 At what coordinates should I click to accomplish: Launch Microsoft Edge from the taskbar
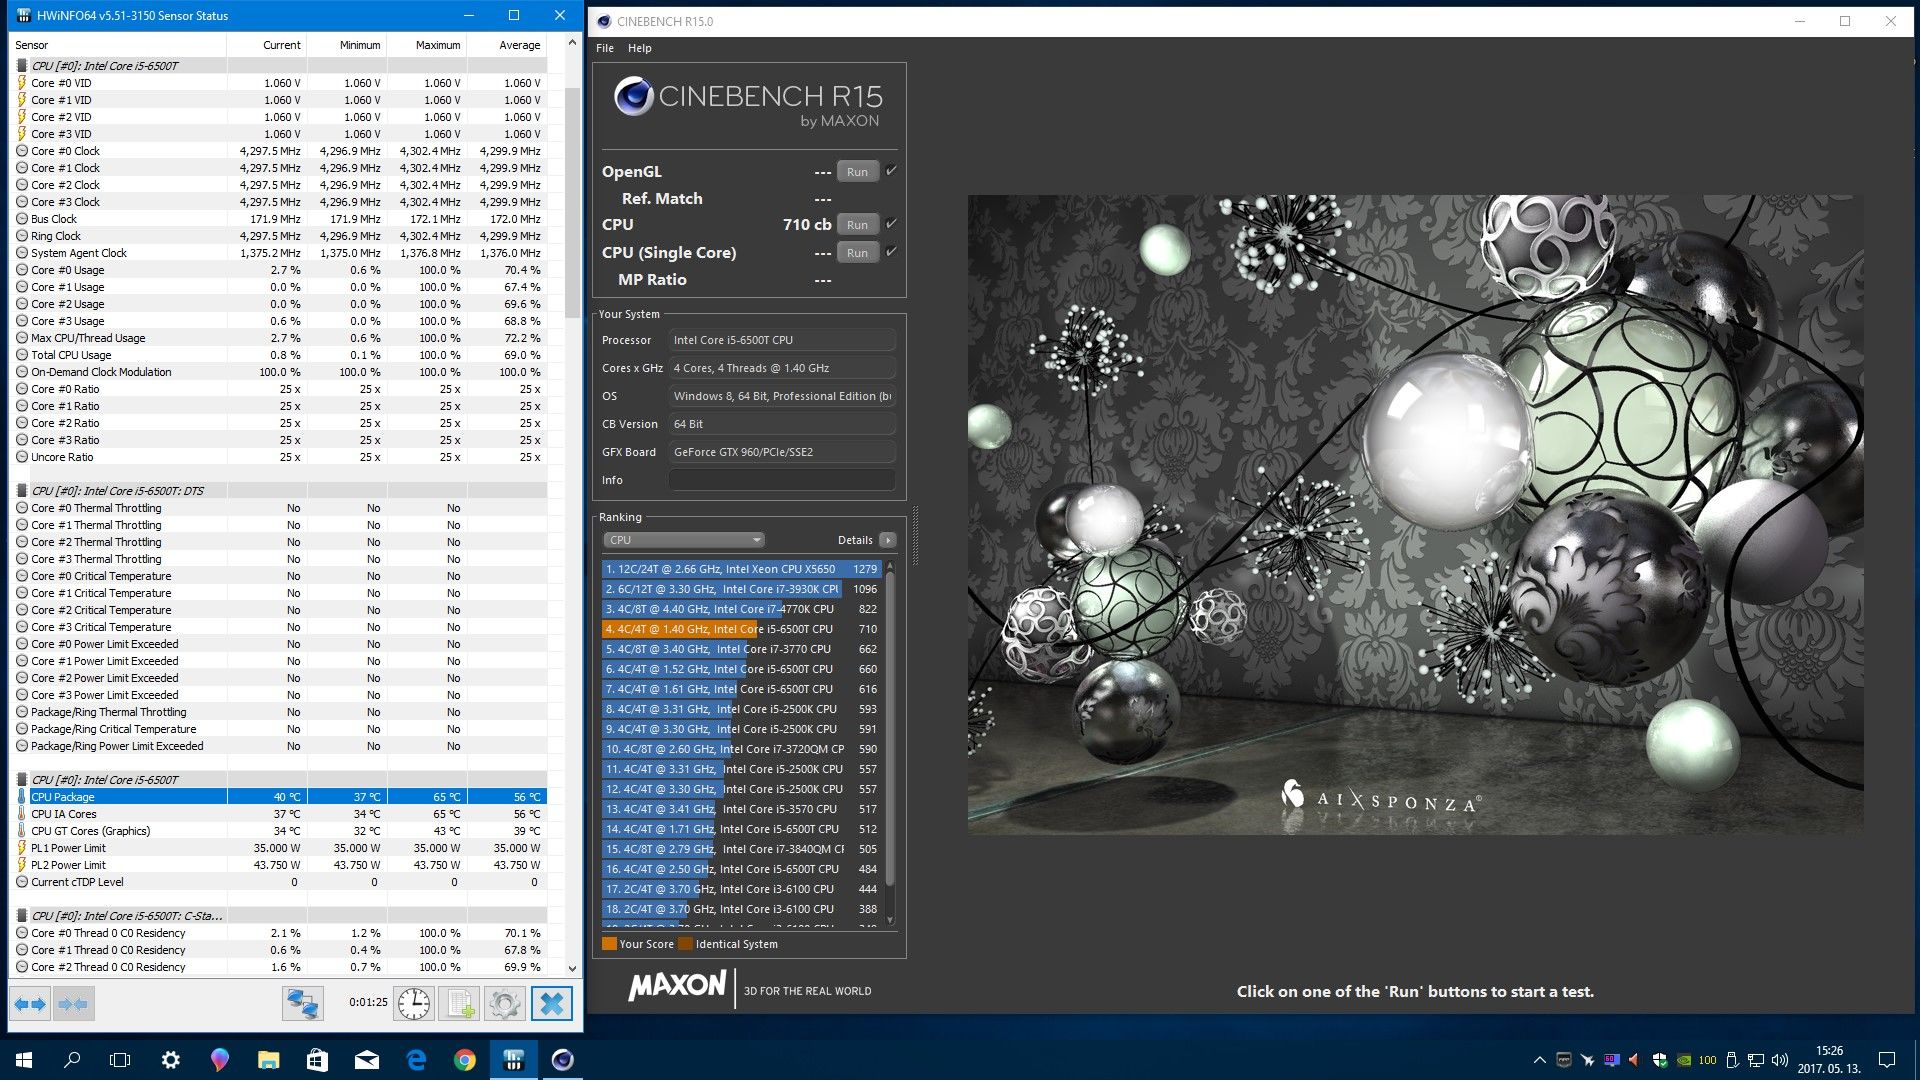(x=415, y=1060)
